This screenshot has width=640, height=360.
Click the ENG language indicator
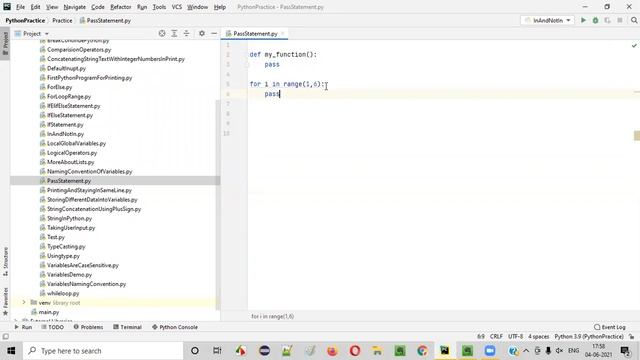[x=573, y=351]
